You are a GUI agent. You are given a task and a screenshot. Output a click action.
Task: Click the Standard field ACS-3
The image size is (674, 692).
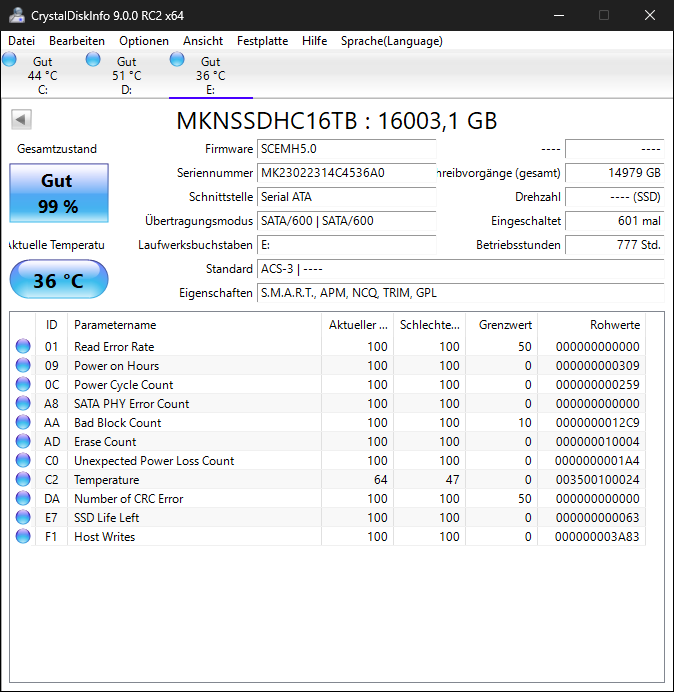pyautogui.click(x=461, y=269)
